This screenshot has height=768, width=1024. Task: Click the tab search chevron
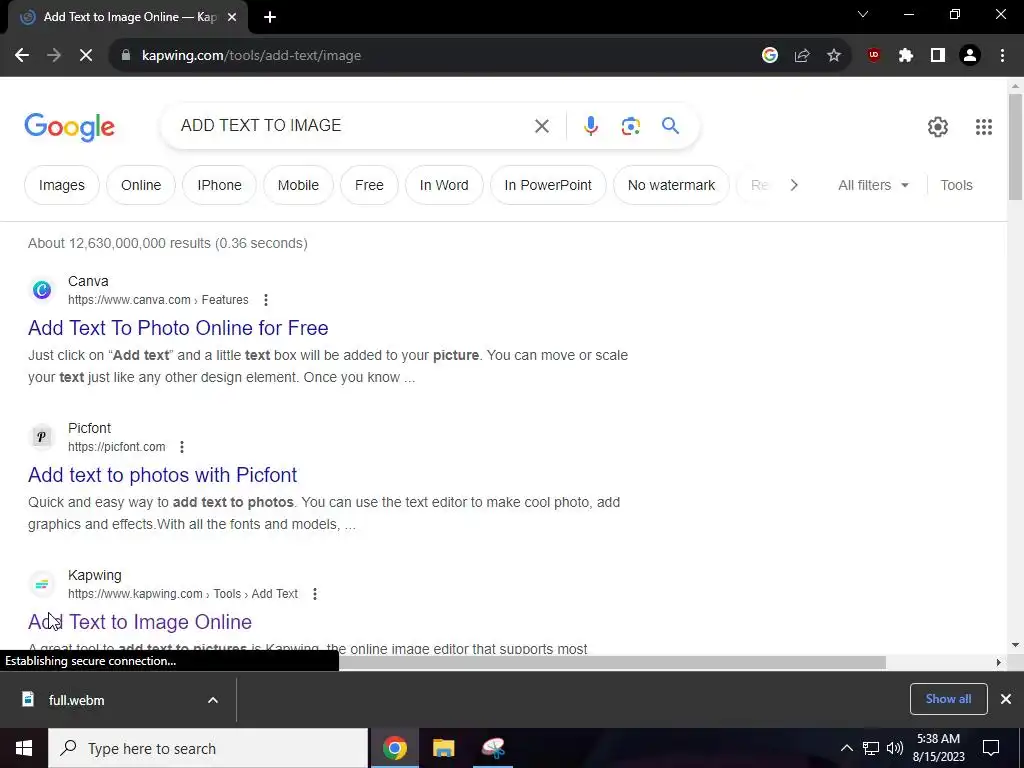tap(863, 14)
